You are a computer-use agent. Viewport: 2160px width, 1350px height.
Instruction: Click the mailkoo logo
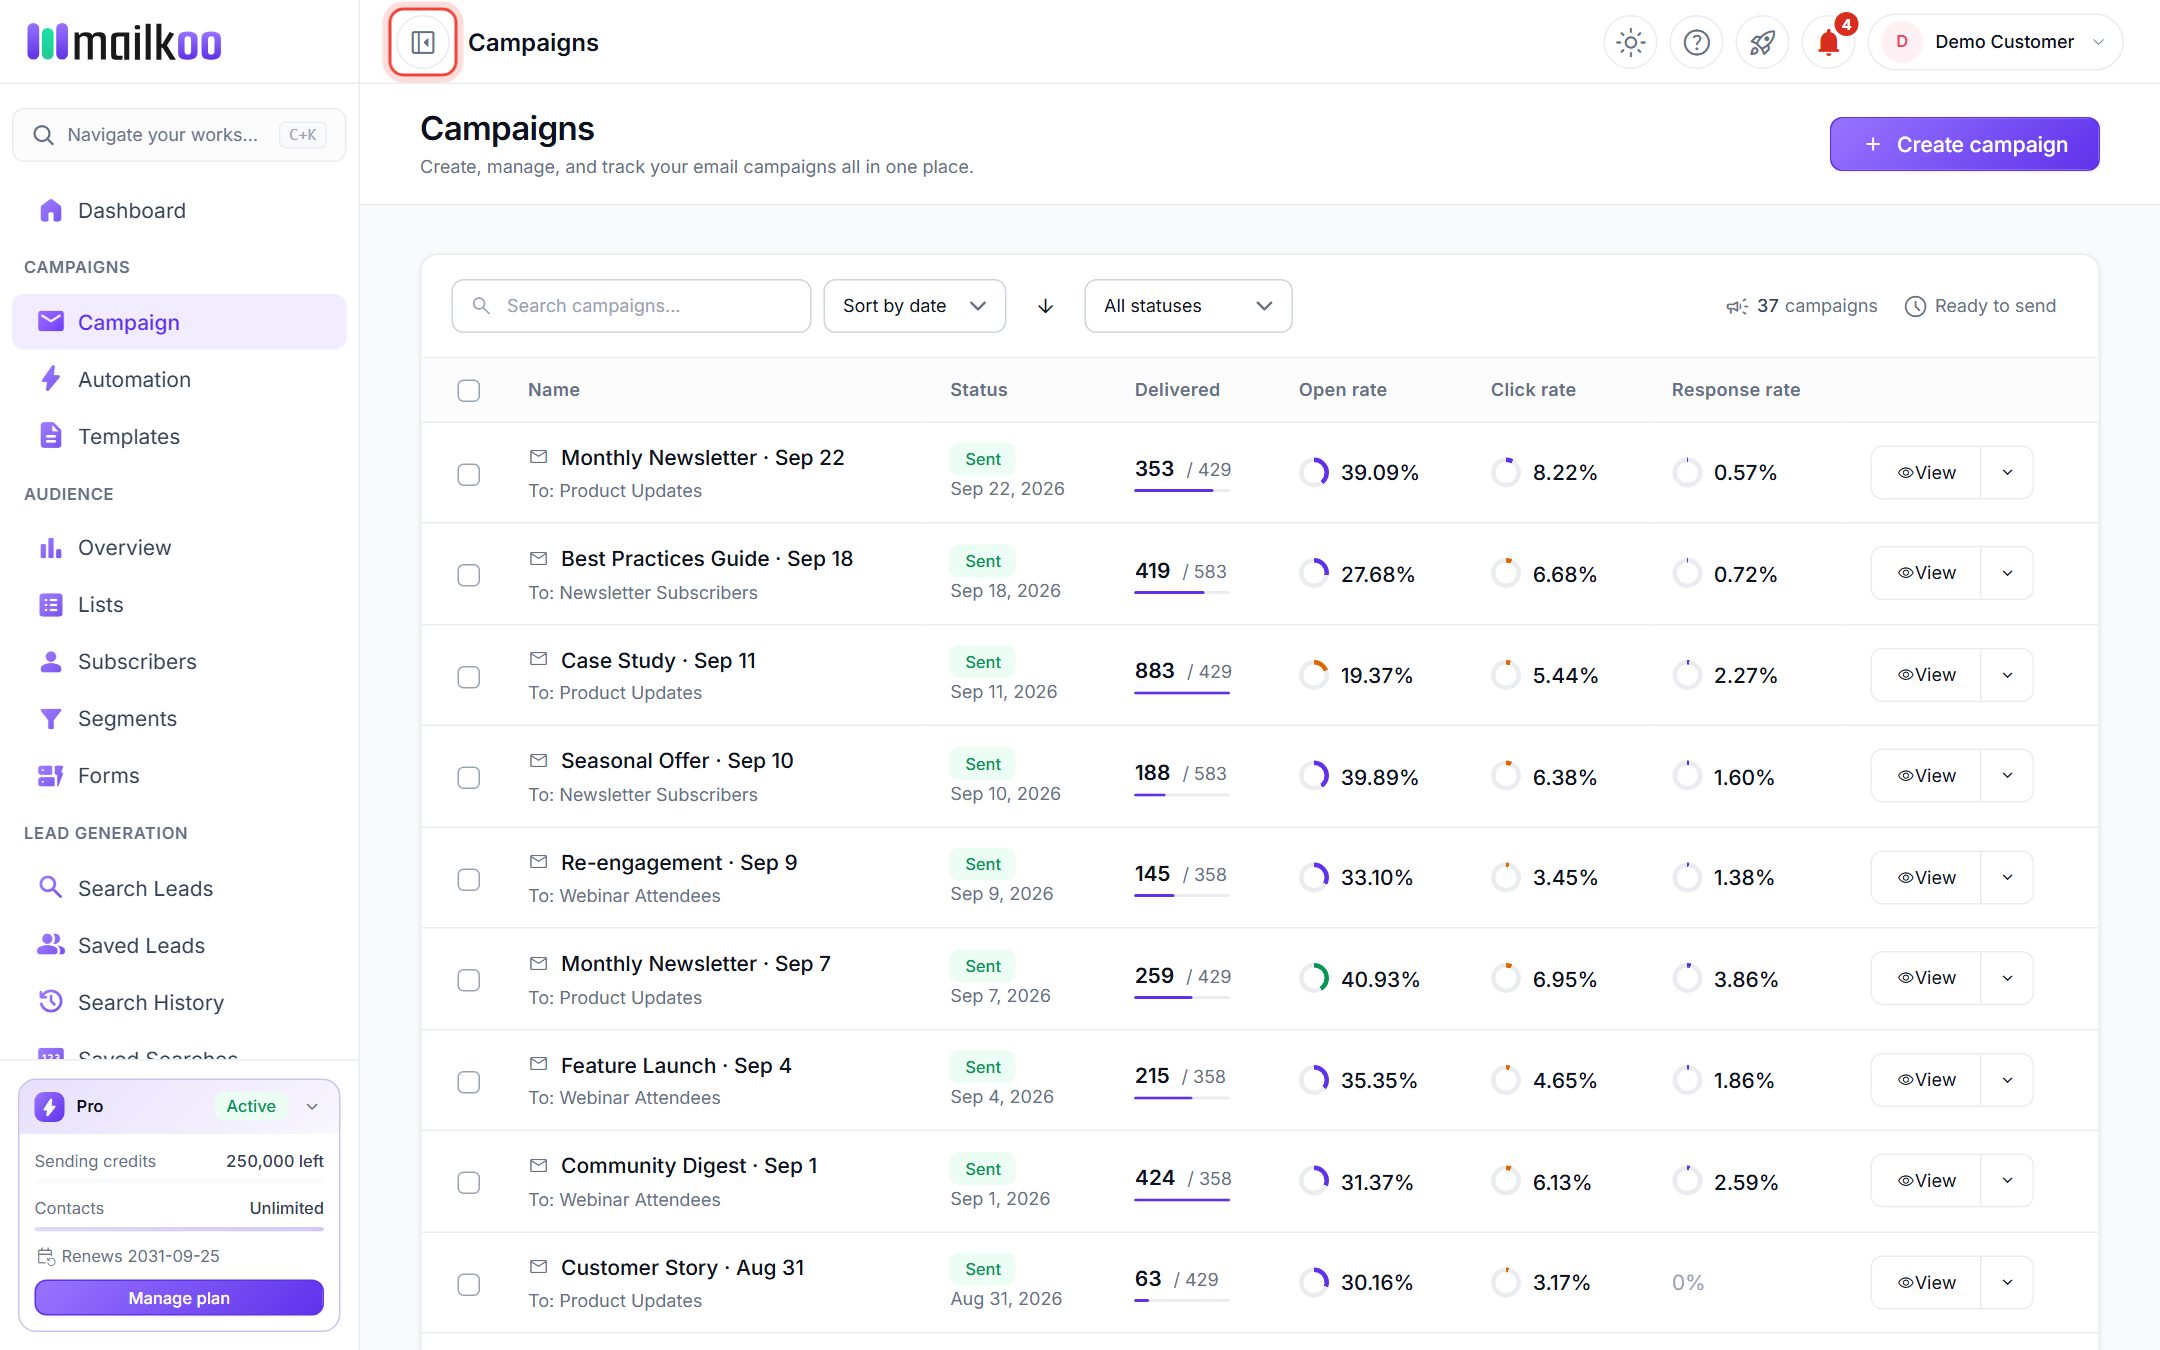click(124, 42)
